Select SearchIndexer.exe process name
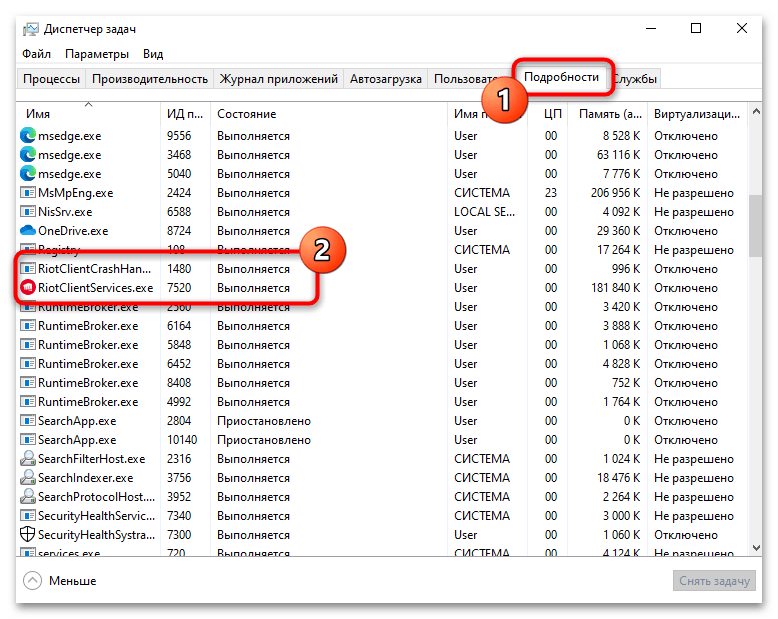This screenshot has height=619, width=778. 86,478
